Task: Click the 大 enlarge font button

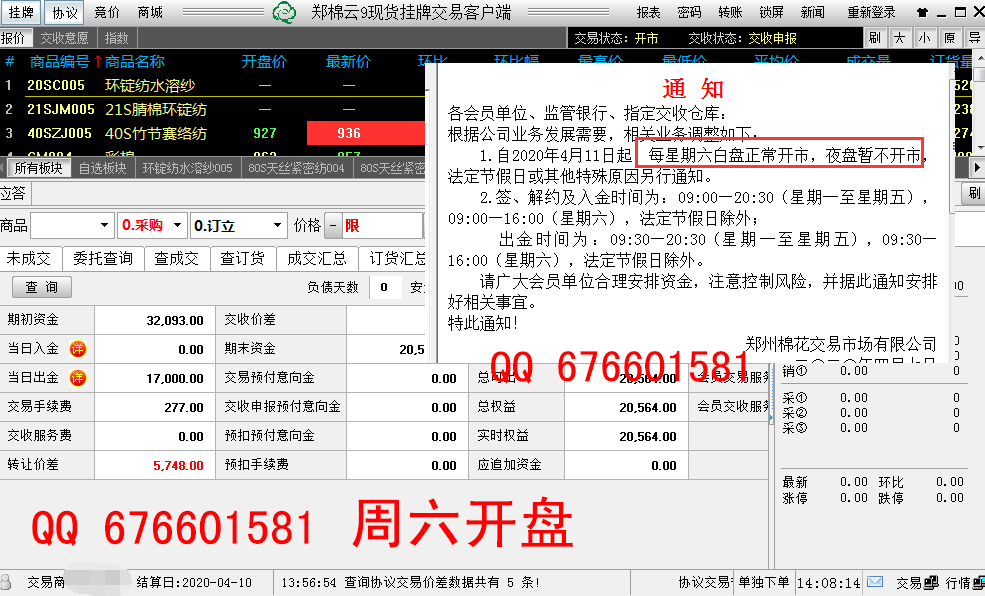Action: (x=900, y=38)
